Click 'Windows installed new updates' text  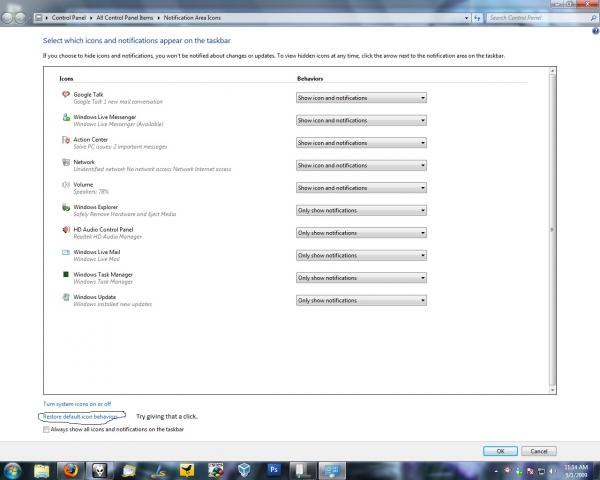tap(112, 304)
